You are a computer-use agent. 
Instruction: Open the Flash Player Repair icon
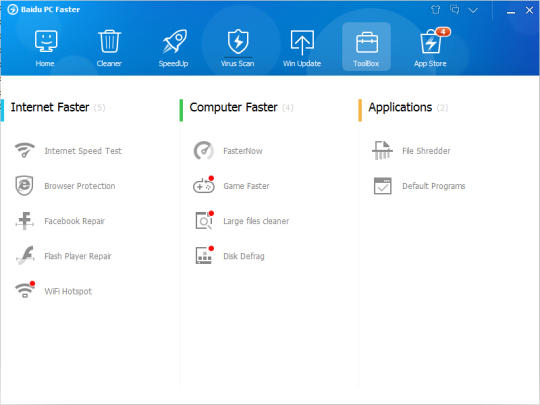pyautogui.click(x=25, y=256)
